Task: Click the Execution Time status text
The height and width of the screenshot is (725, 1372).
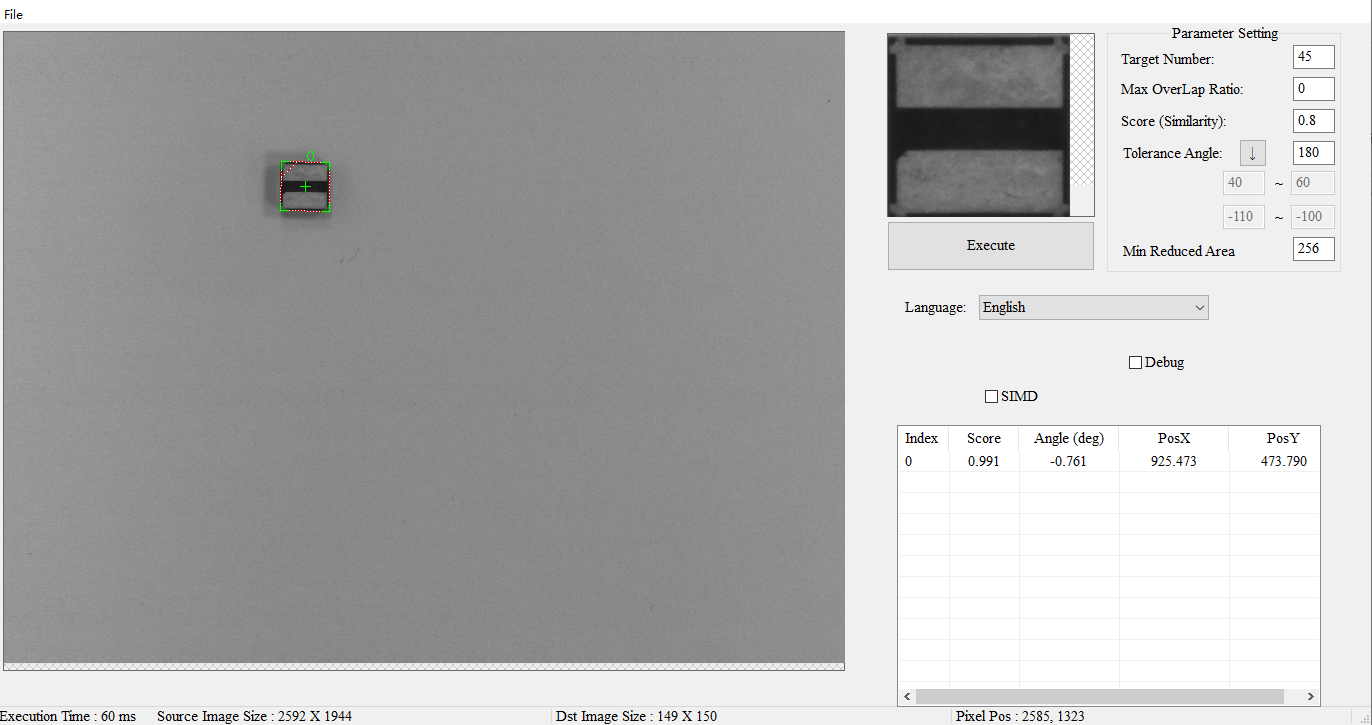Action: 68,716
